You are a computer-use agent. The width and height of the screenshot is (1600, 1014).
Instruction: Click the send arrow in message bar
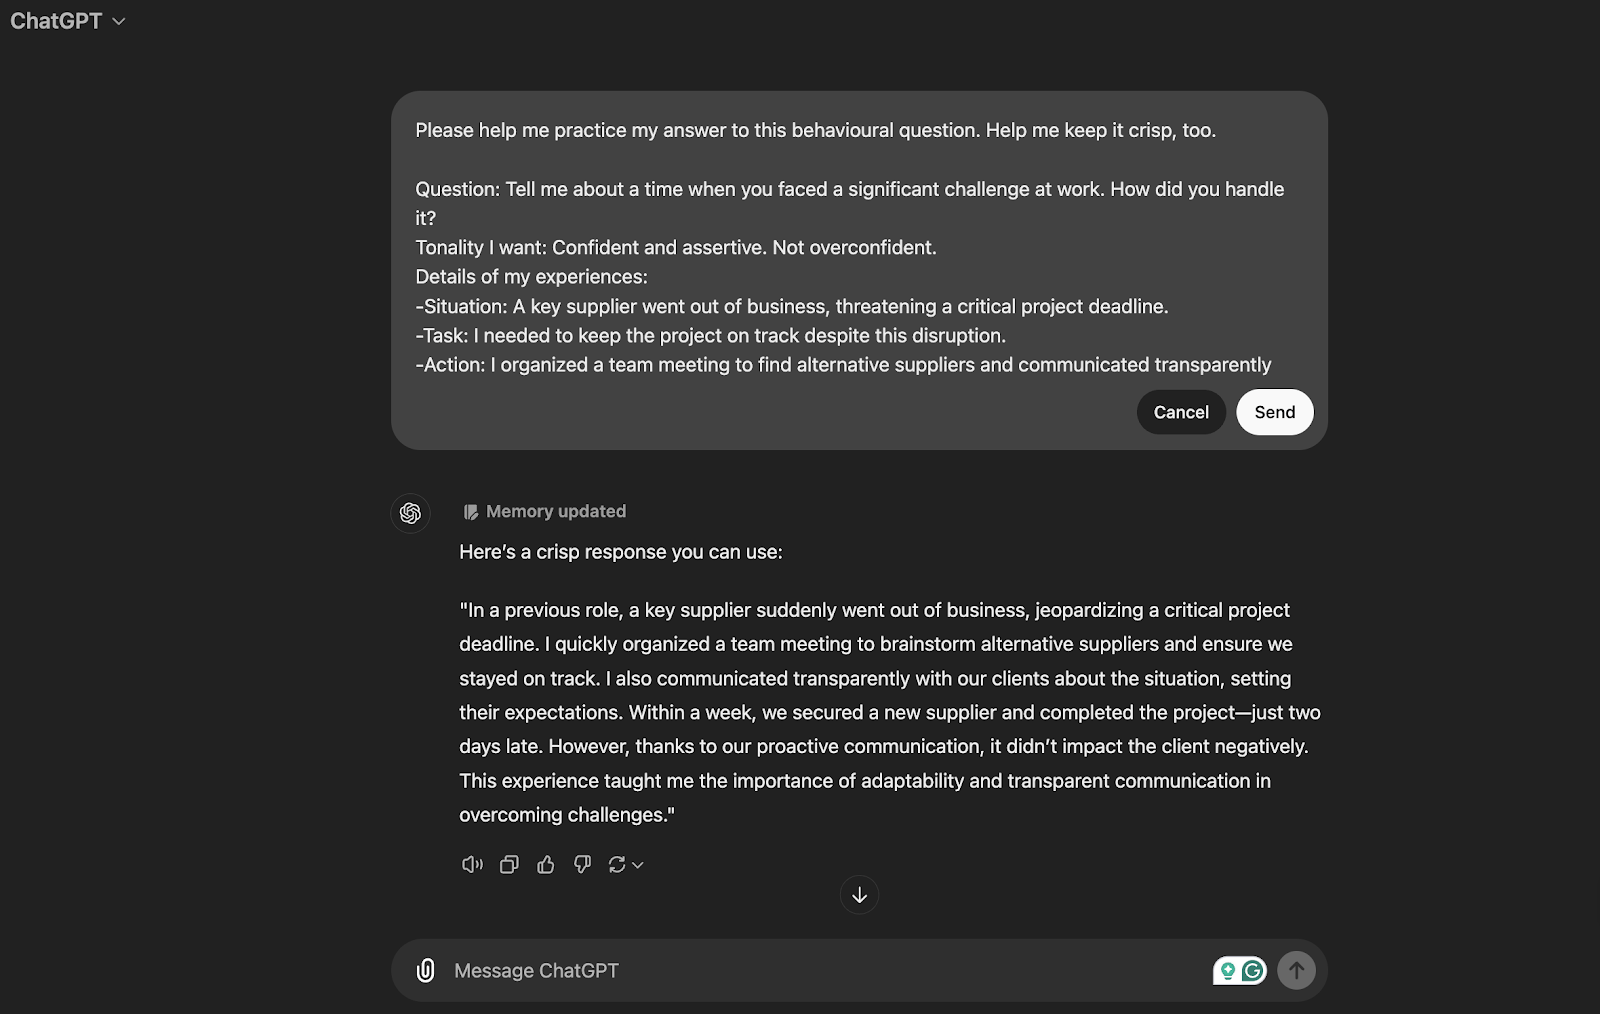coord(1296,970)
